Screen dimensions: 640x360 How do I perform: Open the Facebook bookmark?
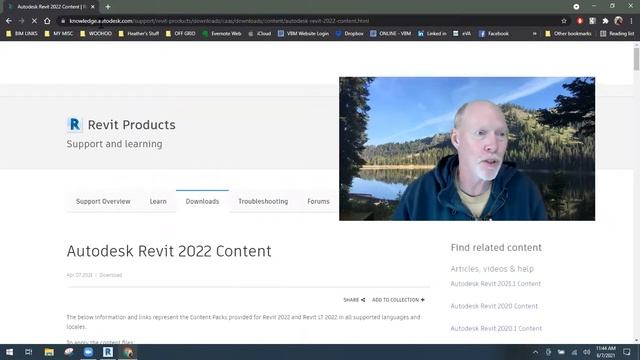(493, 33)
